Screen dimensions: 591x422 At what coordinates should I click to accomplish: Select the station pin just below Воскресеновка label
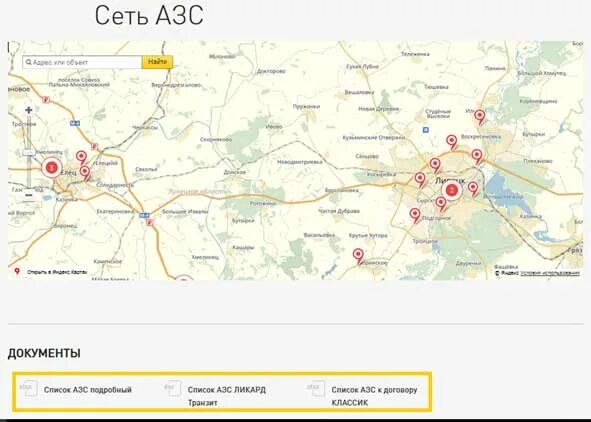pyautogui.click(x=477, y=157)
